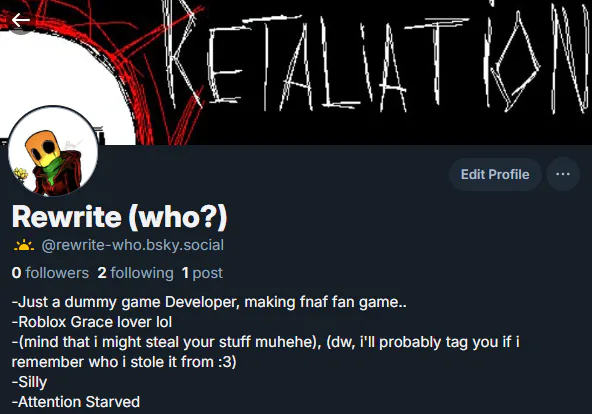This screenshot has height=414, width=592.
Task: Open the 0 followers list
Action: click(x=50, y=273)
